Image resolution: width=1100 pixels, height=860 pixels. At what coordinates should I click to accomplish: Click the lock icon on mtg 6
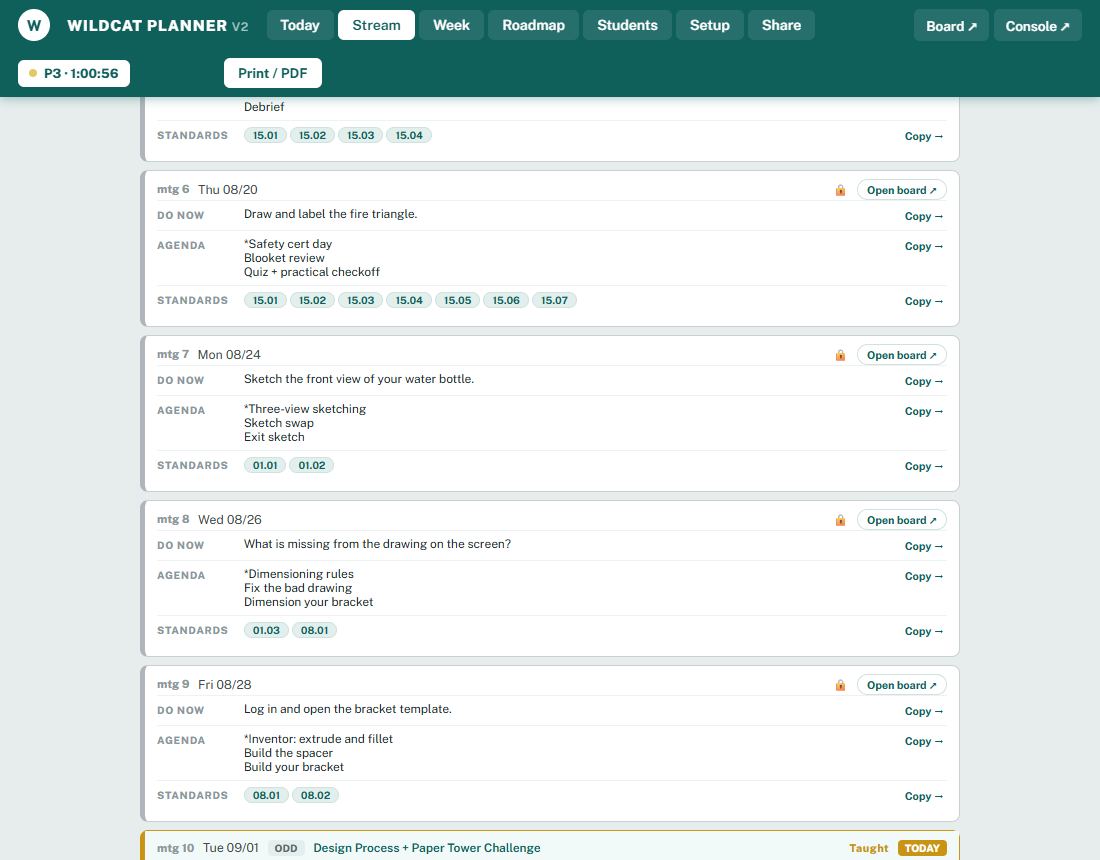840,190
